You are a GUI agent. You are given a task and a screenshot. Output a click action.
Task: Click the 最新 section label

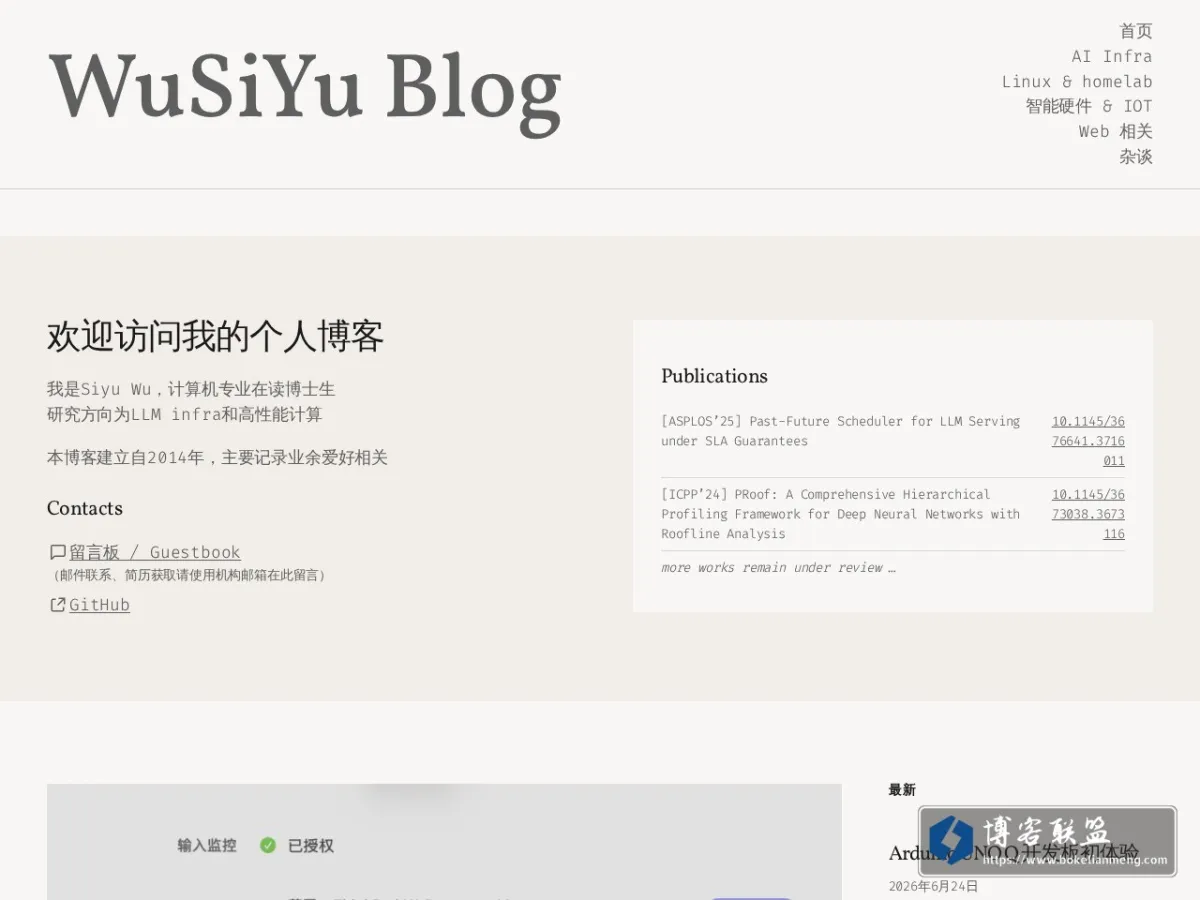[902, 790]
